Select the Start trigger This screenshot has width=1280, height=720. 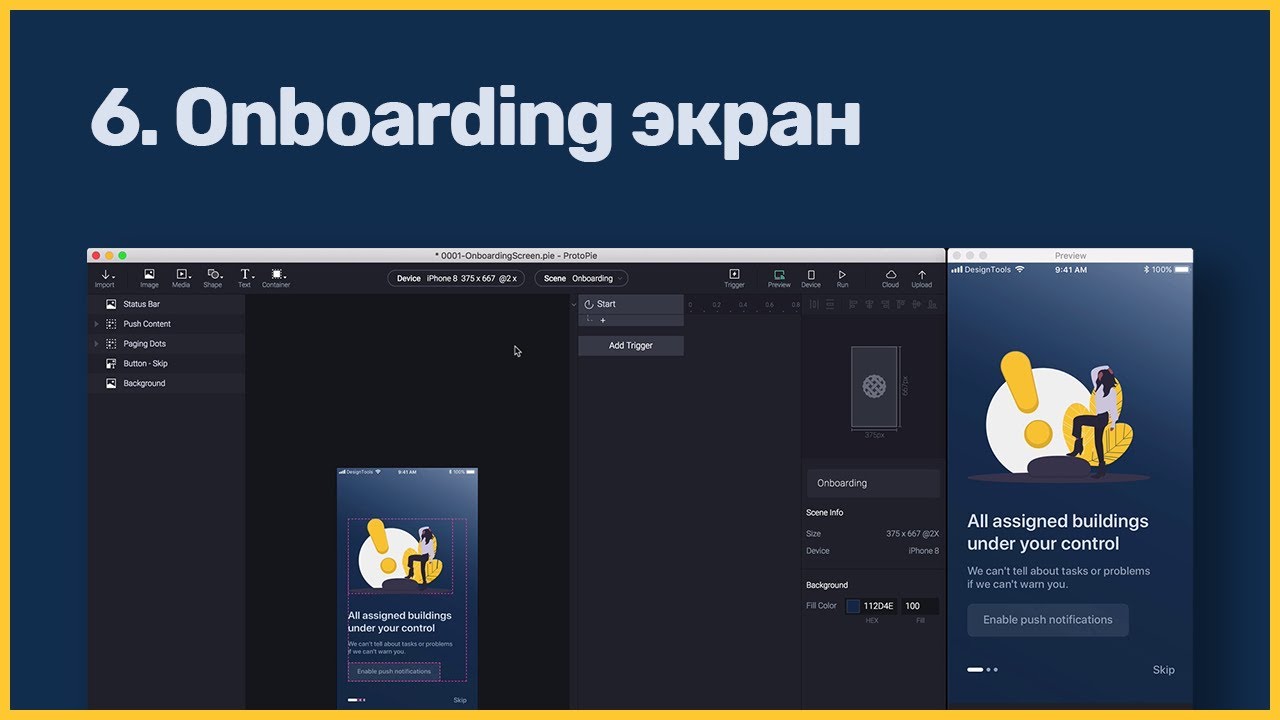631,304
